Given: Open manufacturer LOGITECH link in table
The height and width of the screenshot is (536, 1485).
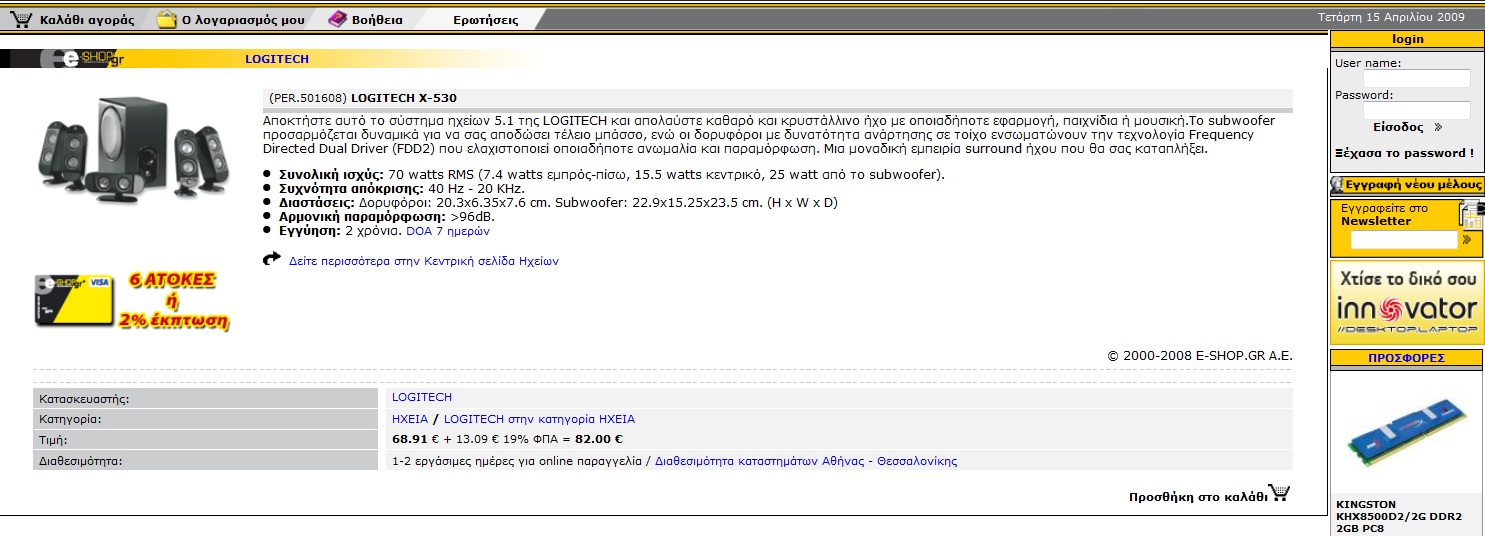Looking at the screenshot, I should [422, 398].
